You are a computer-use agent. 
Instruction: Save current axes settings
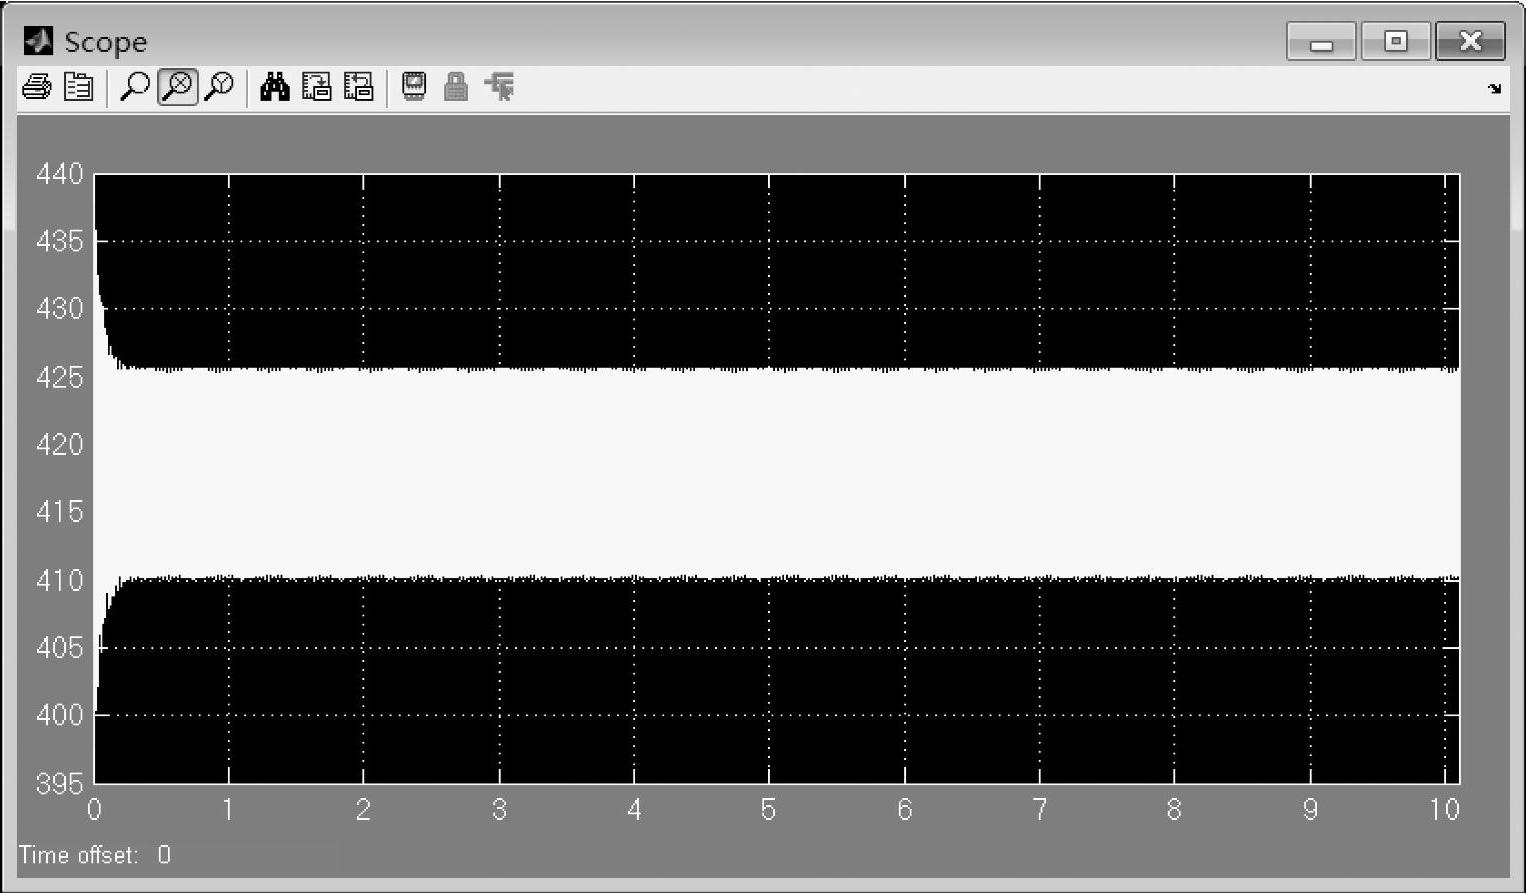coord(316,88)
